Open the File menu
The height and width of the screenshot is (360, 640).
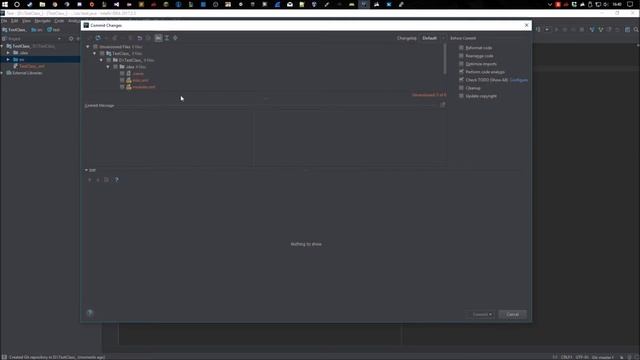(x=4, y=21)
